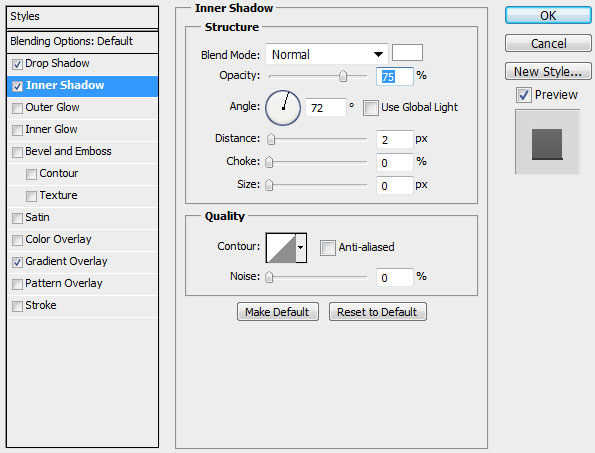Open the contour picker arrow

[301, 248]
